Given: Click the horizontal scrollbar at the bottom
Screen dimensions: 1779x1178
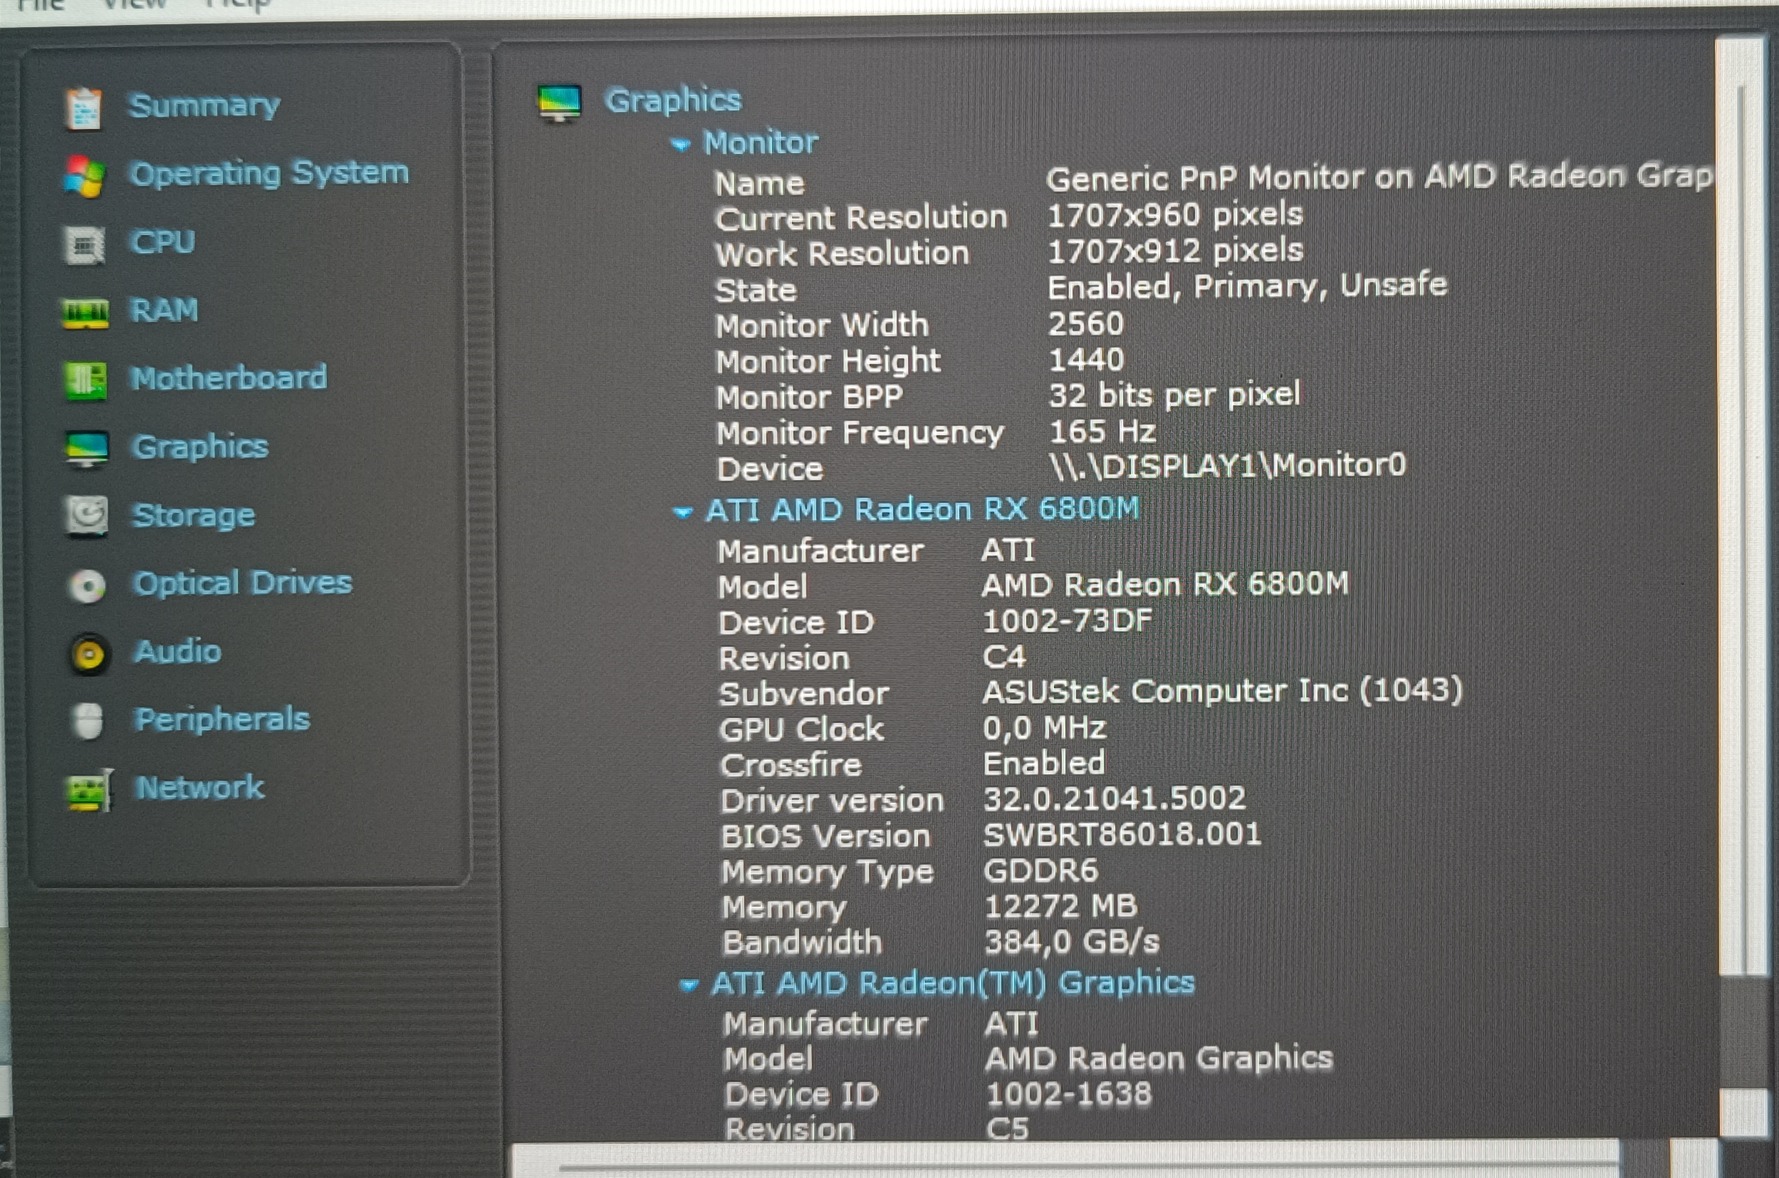Looking at the screenshot, I should pyautogui.click(x=1065, y=1161).
